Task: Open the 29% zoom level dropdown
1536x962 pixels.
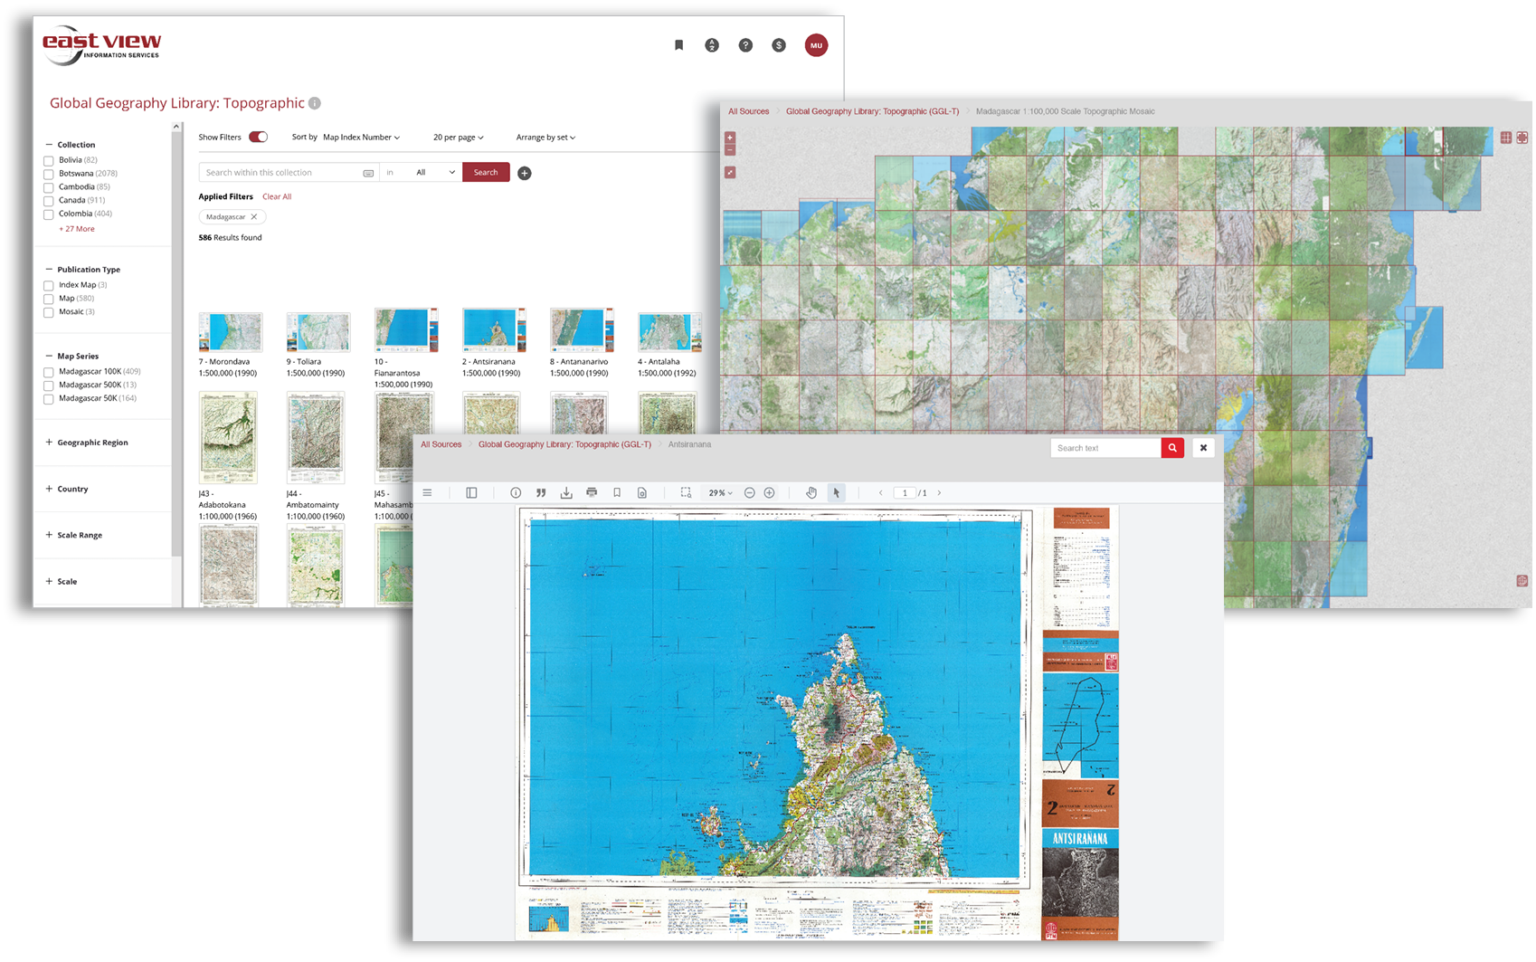Action: [717, 492]
